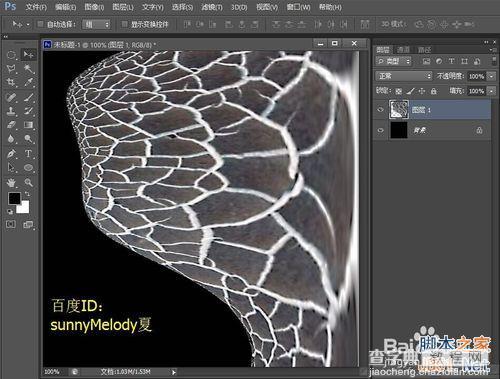Click the foreground black color swatch
The width and height of the screenshot is (500, 379).
point(14,198)
